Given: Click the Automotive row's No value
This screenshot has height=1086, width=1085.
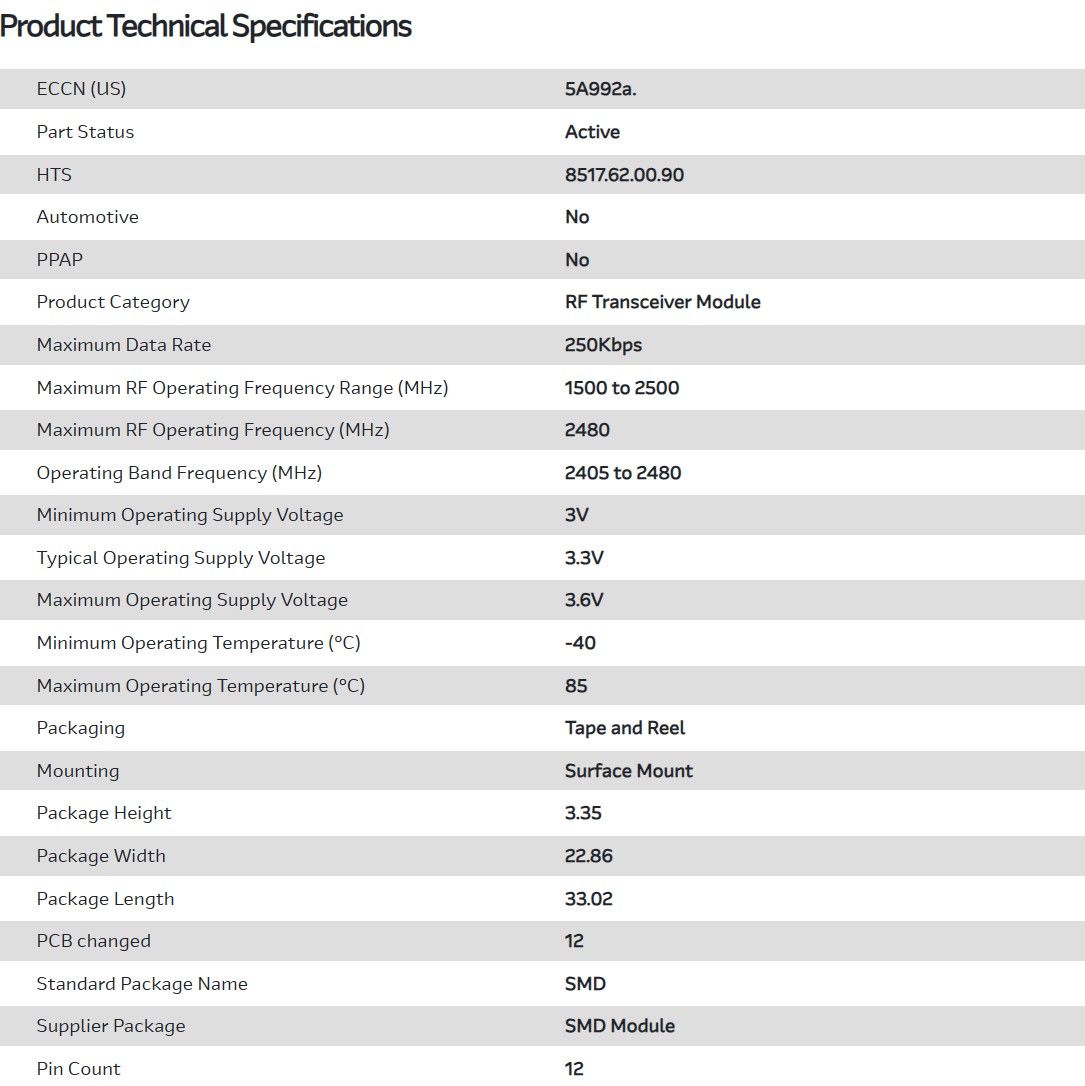Looking at the screenshot, I should (577, 217).
